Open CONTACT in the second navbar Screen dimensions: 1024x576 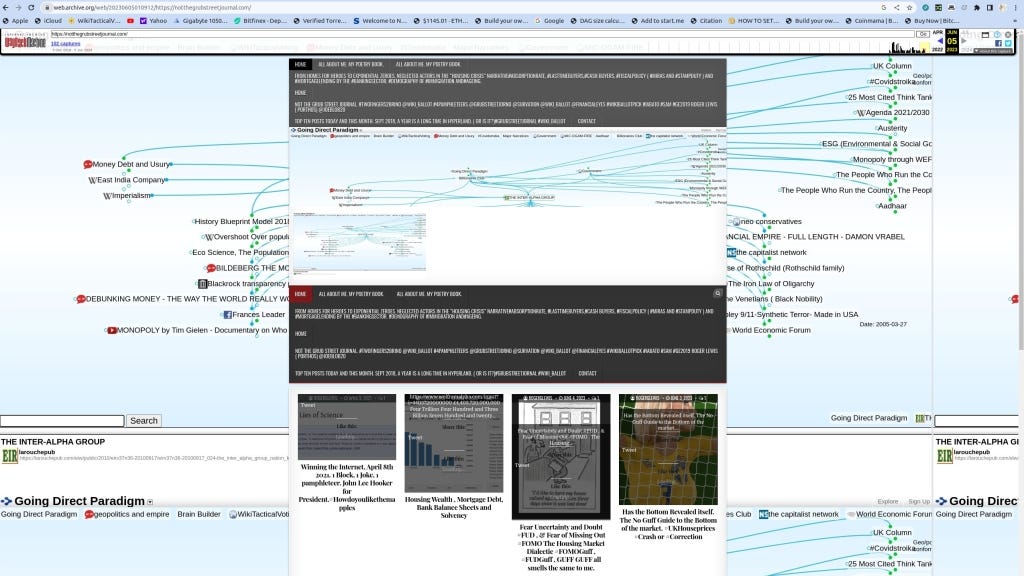(x=587, y=373)
